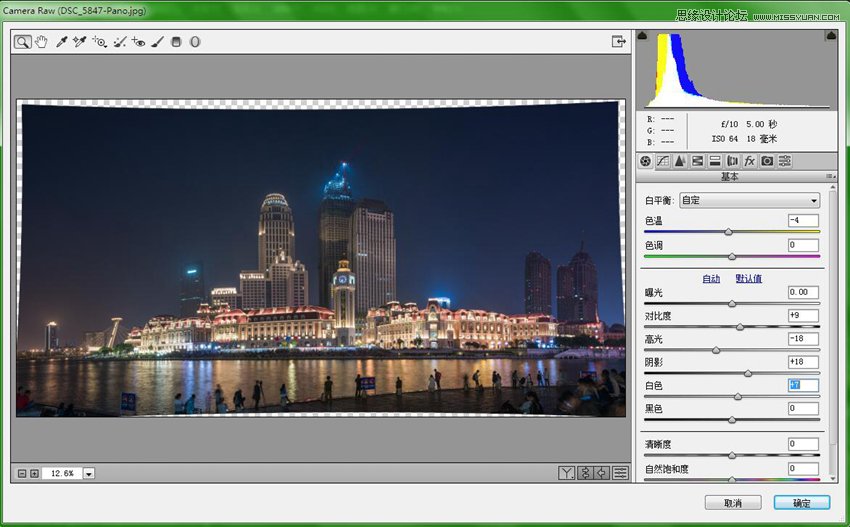Open the fx Effects panel
The height and width of the screenshot is (527, 850).
pyautogui.click(x=749, y=161)
